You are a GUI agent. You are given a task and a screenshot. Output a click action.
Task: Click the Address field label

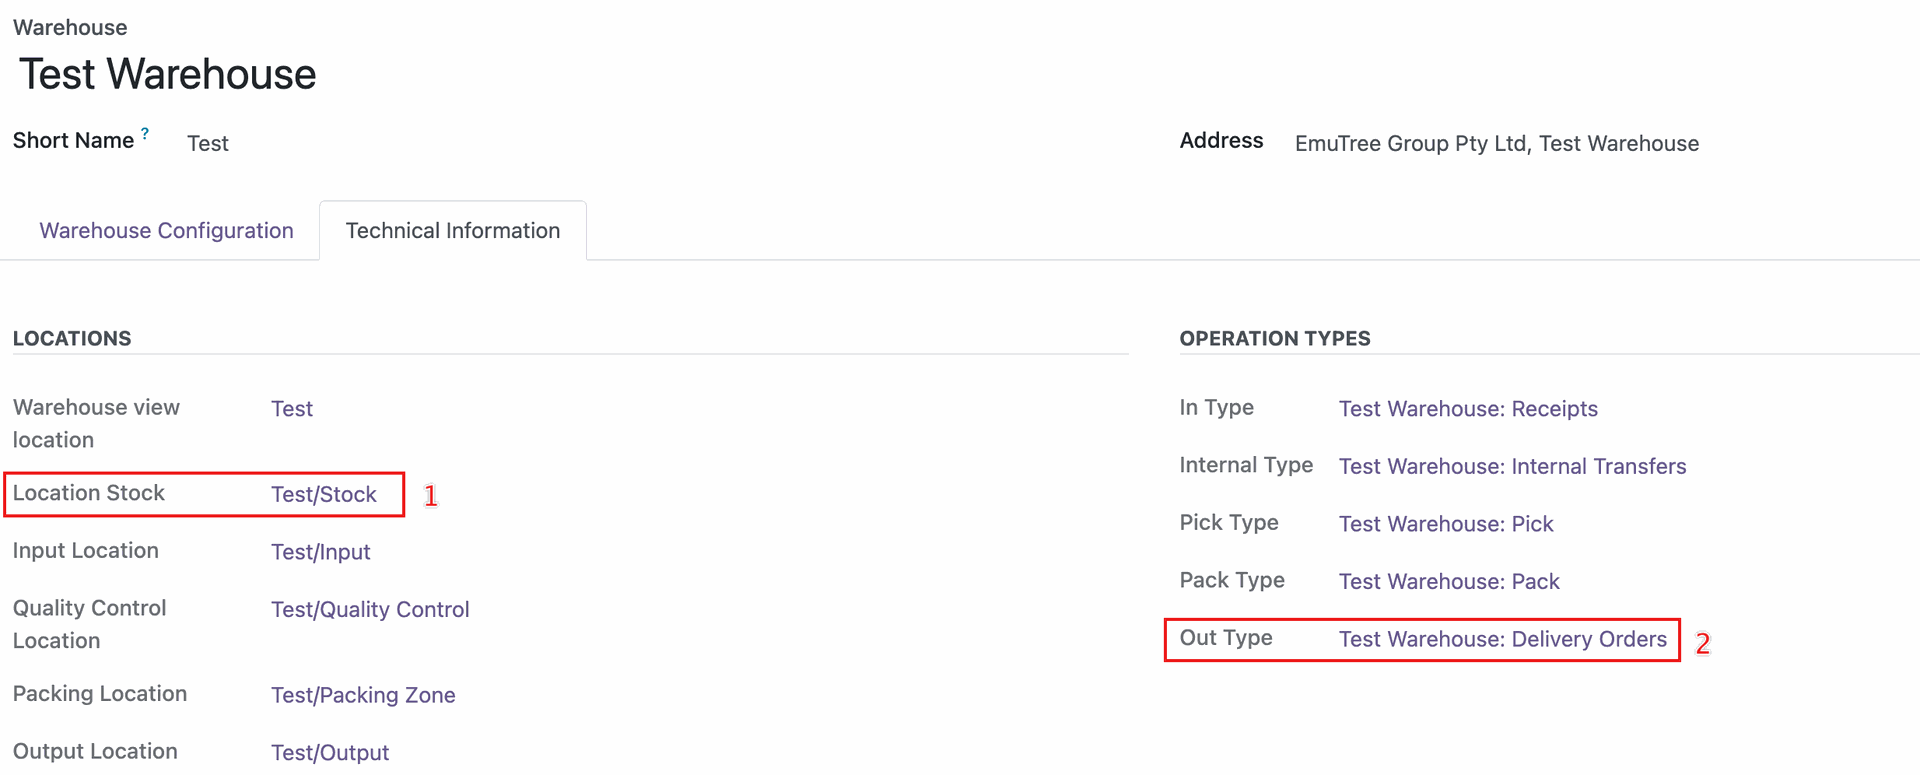(1221, 141)
